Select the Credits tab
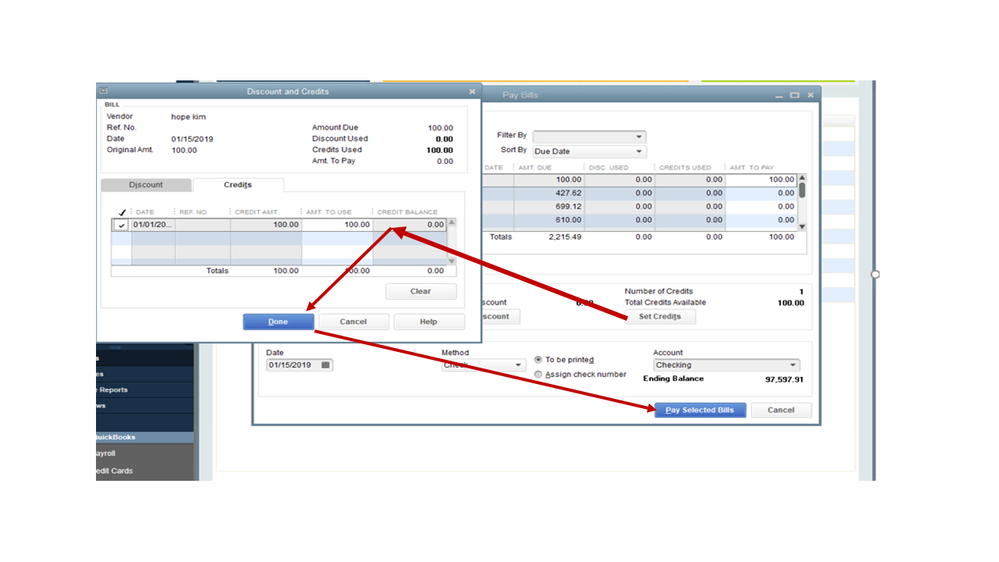 [238, 185]
